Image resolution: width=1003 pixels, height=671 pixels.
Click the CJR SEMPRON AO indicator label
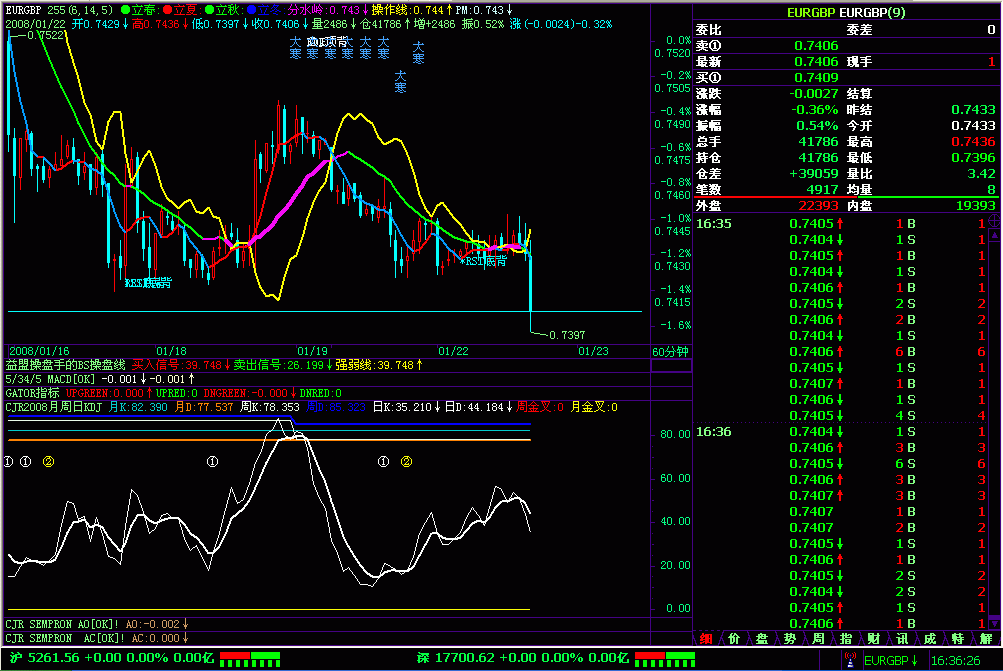(x=62, y=624)
